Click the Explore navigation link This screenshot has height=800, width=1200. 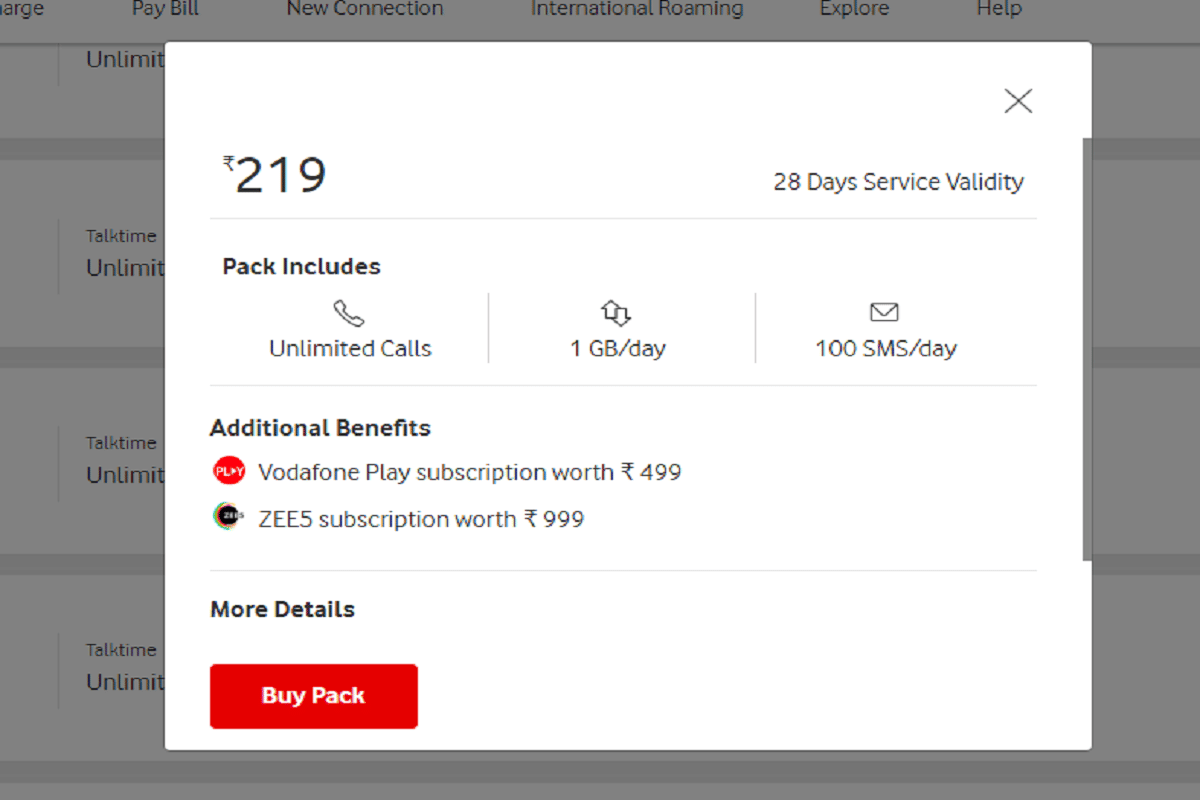coord(854,9)
